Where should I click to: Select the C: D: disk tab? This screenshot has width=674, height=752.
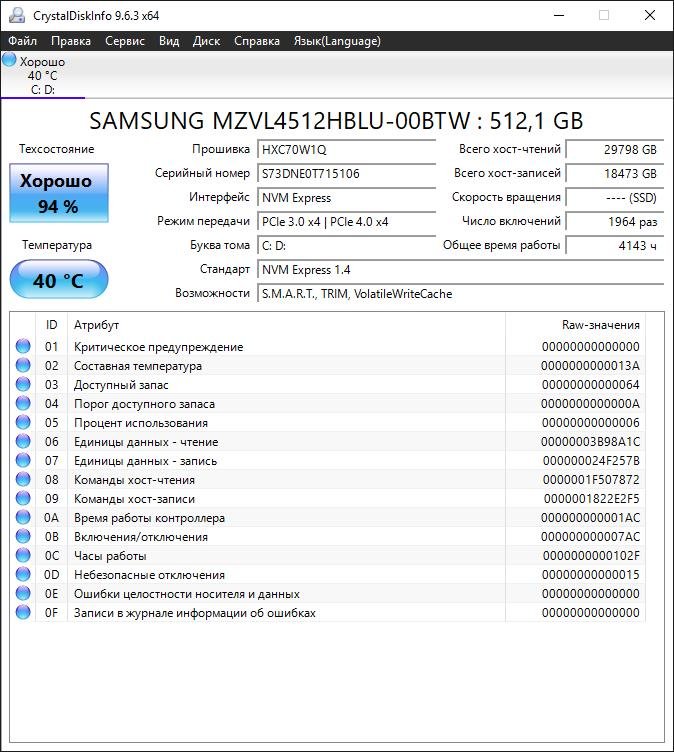[43, 75]
